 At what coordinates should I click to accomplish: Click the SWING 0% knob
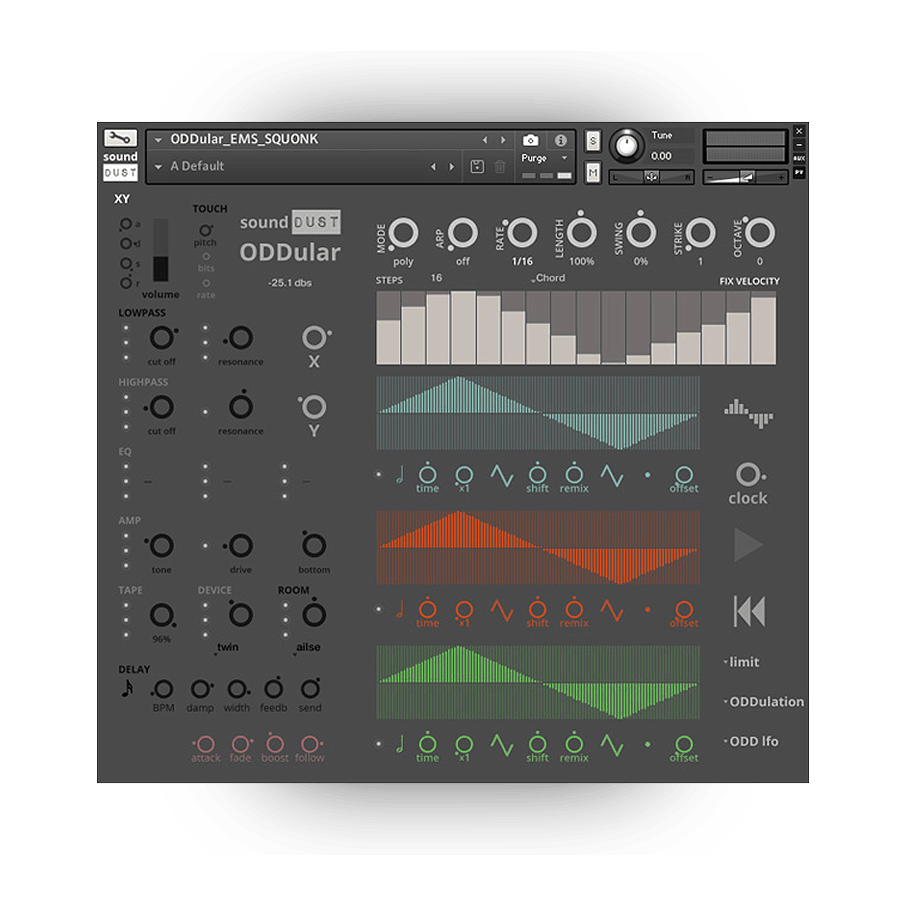tap(641, 232)
